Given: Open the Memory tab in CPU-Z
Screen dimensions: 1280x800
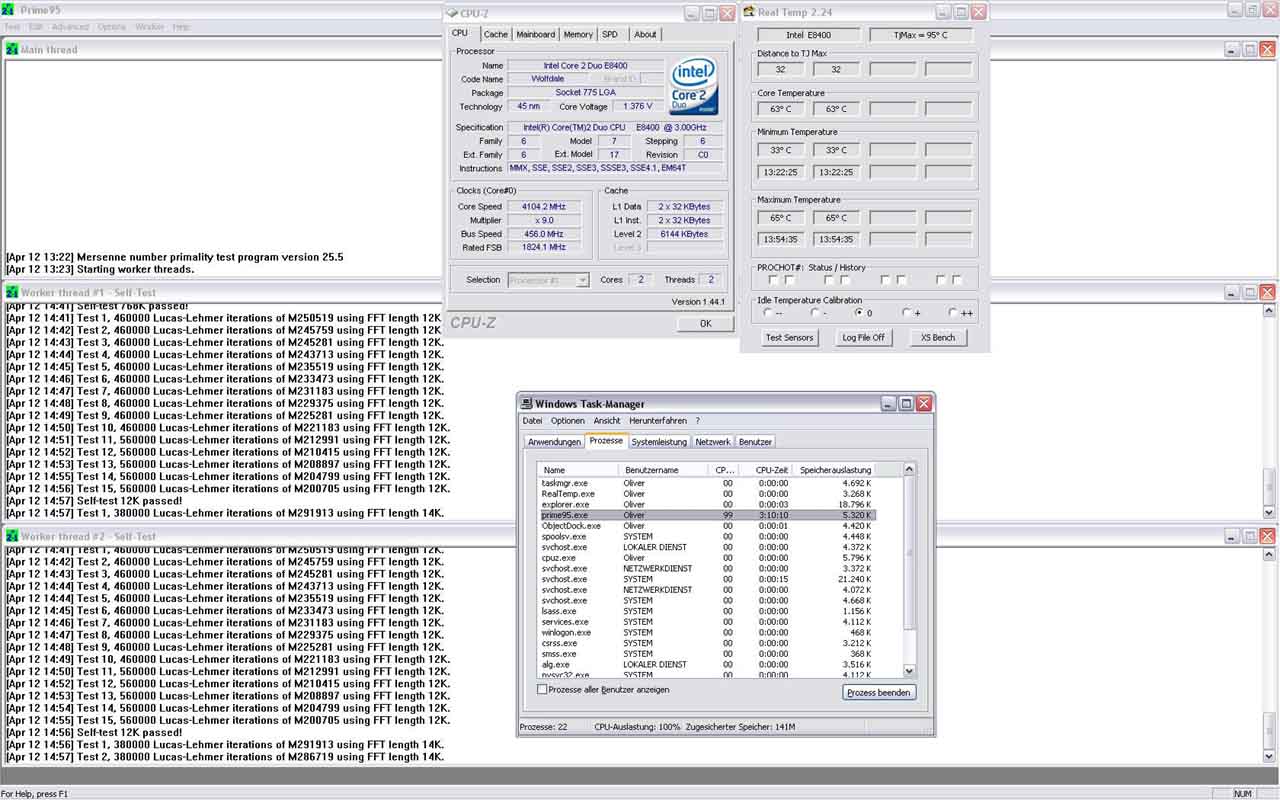Looking at the screenshot, I should point(578,34).
